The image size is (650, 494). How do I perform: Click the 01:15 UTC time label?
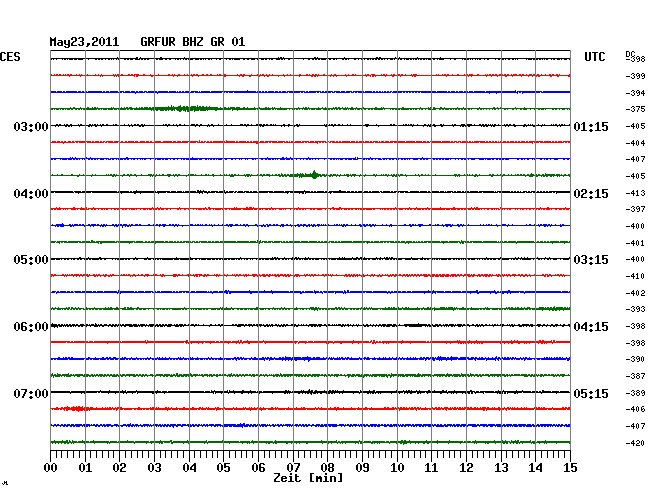click(x=591, y=127)
